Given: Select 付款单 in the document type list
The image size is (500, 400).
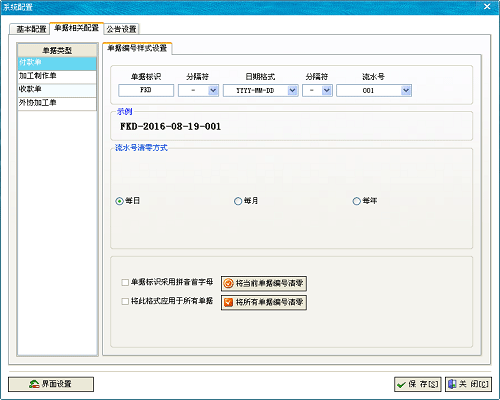Looking at the screenshot, I should point(57,63).
